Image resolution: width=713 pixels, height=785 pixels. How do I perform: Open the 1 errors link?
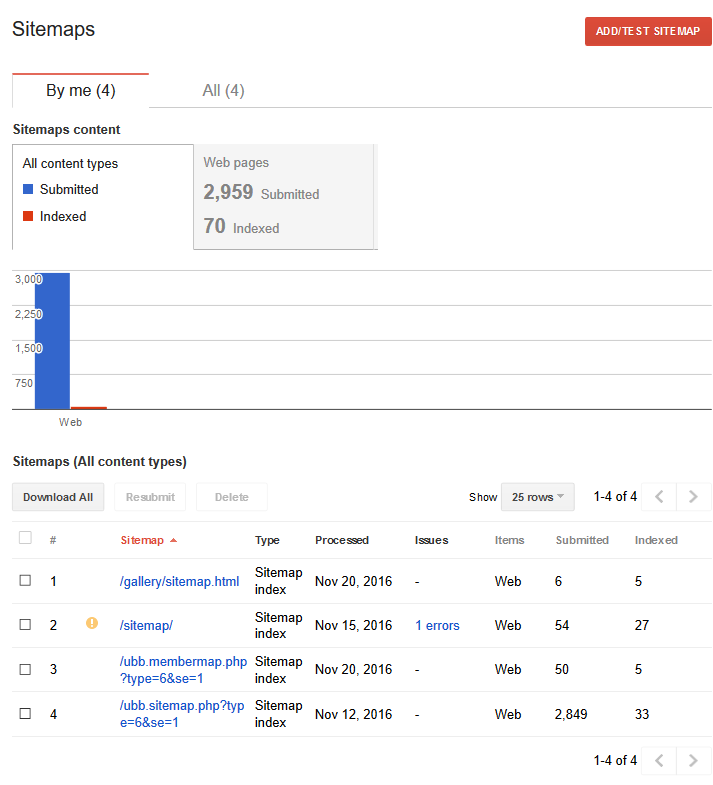click(x=437, y=625)
